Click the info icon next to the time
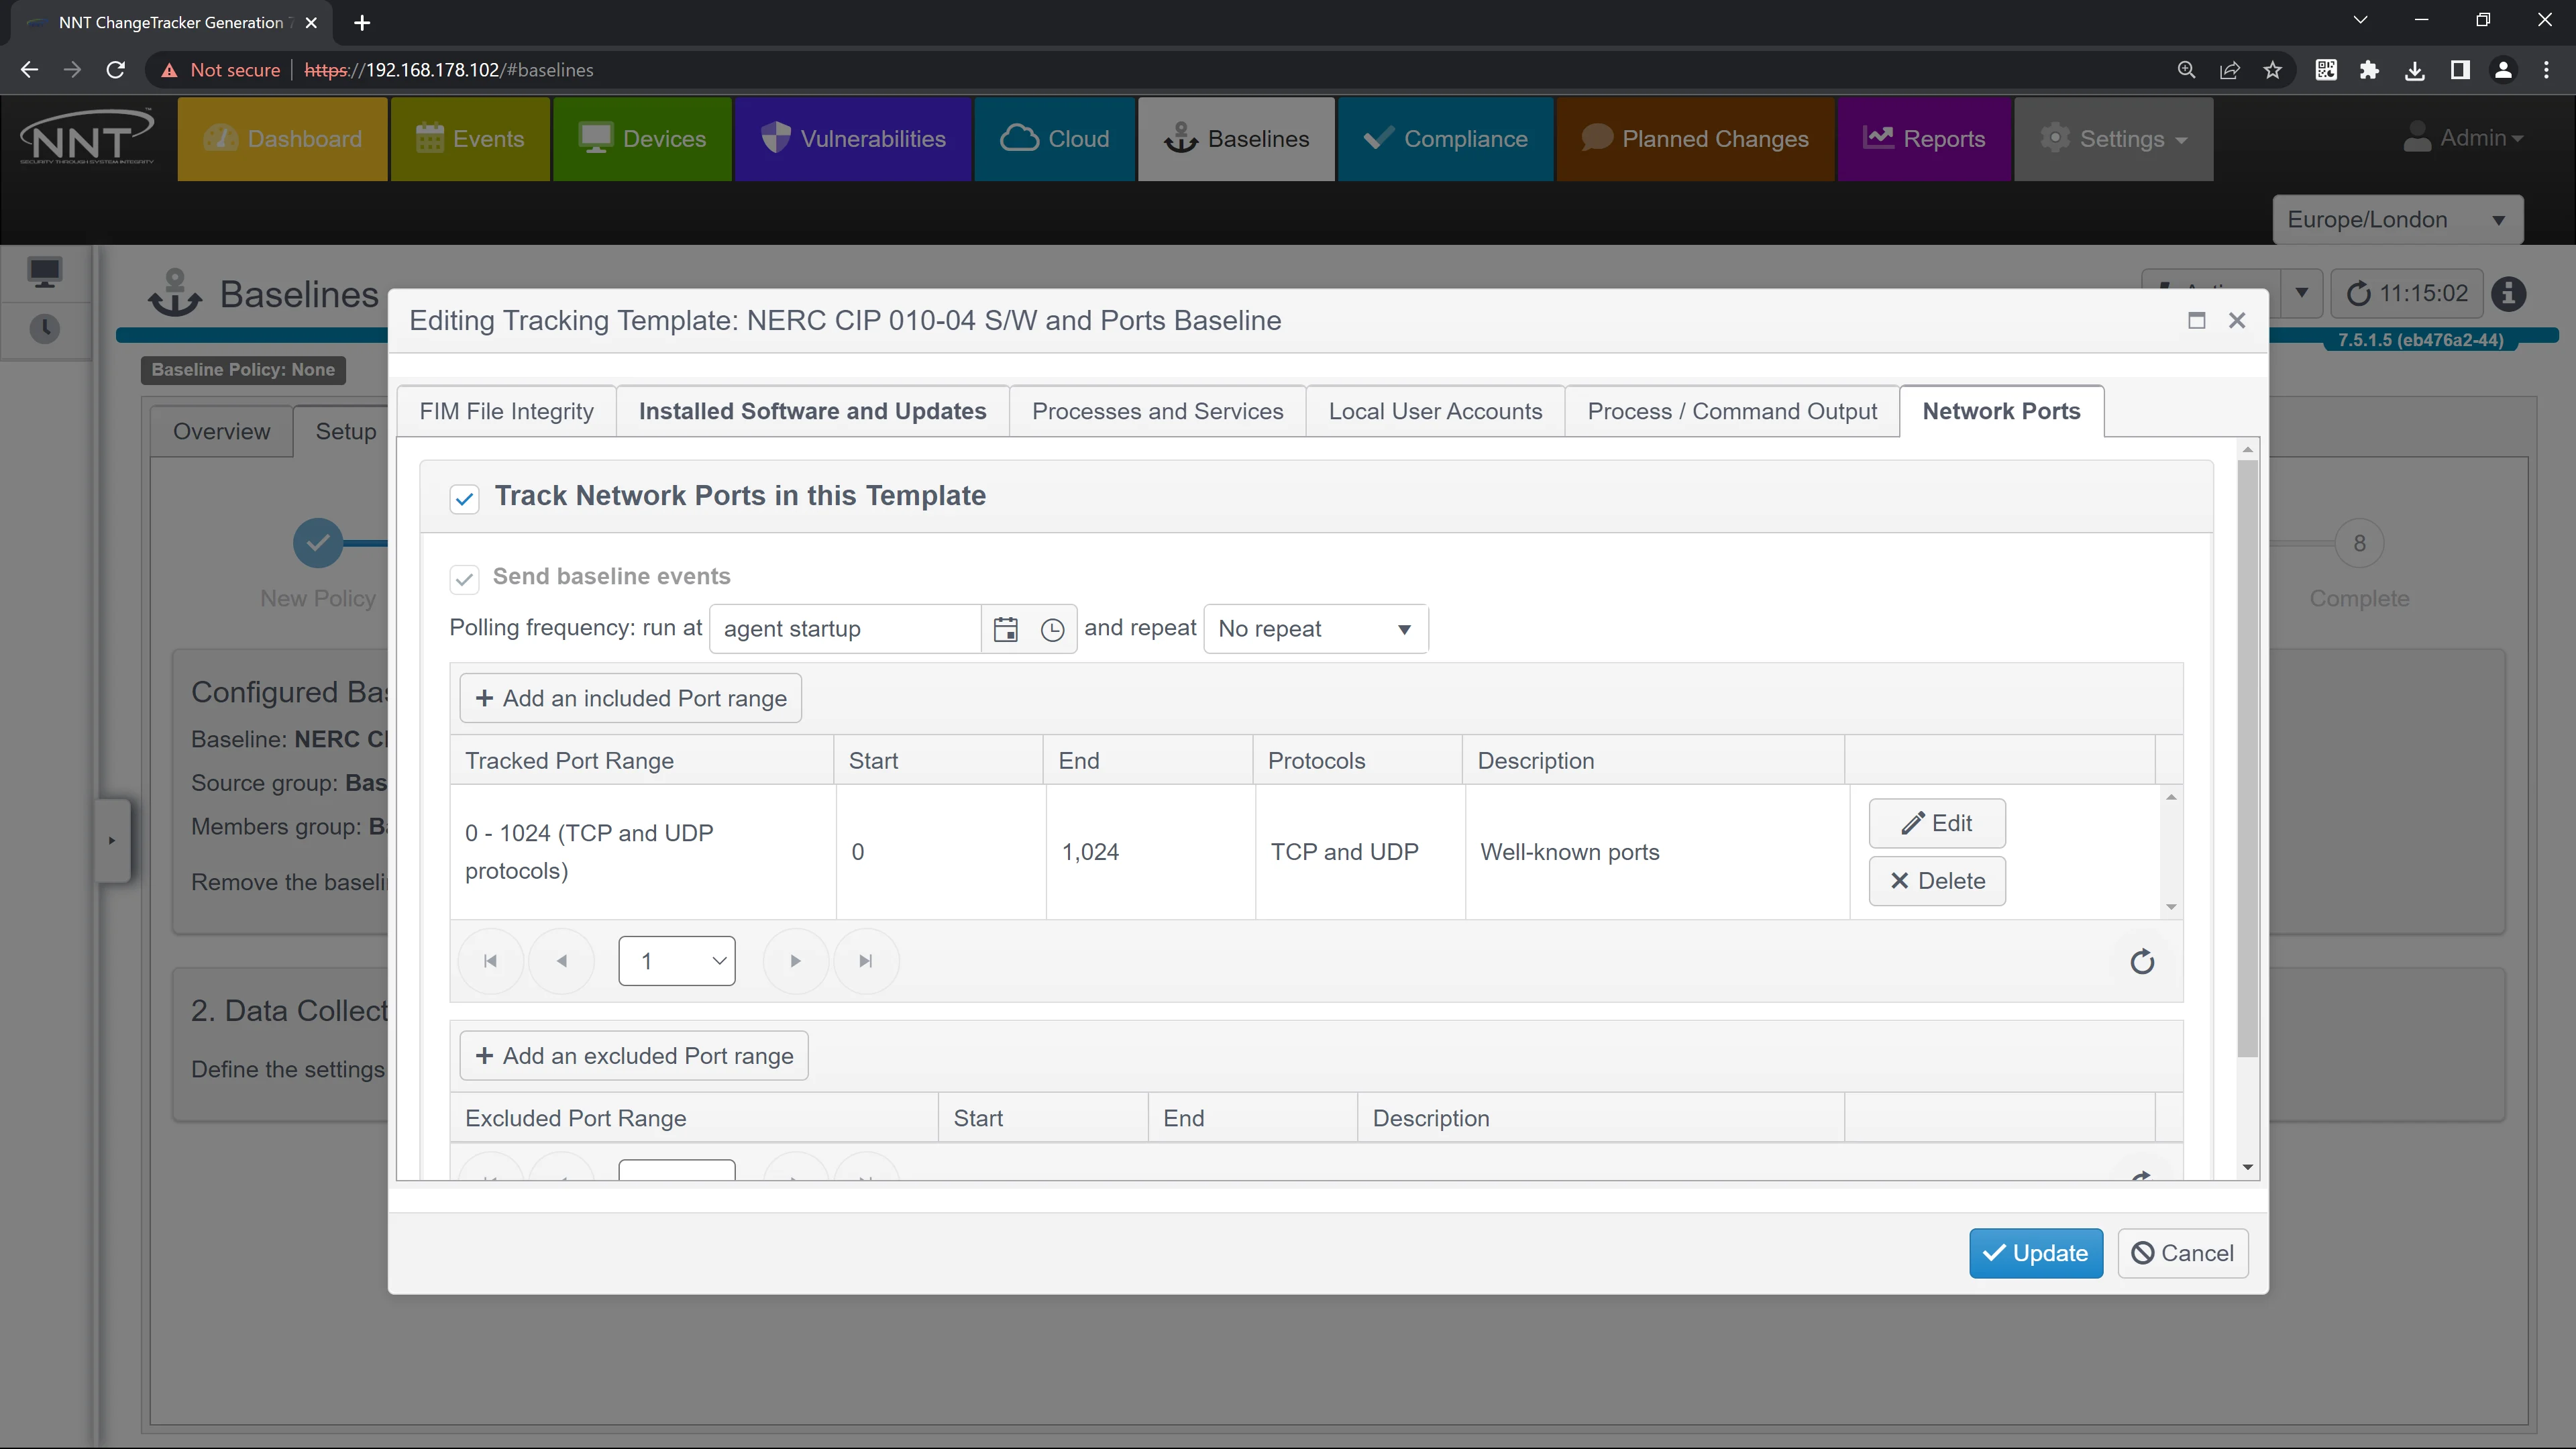 (x=2508, y=294)
